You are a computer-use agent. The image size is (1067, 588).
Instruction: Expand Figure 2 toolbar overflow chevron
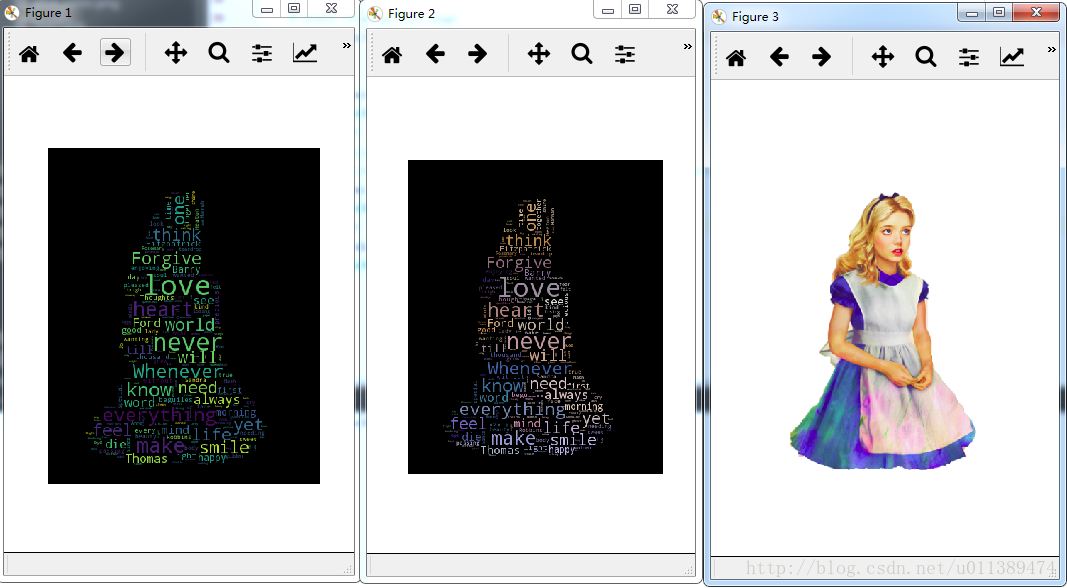tap(687, 46)
